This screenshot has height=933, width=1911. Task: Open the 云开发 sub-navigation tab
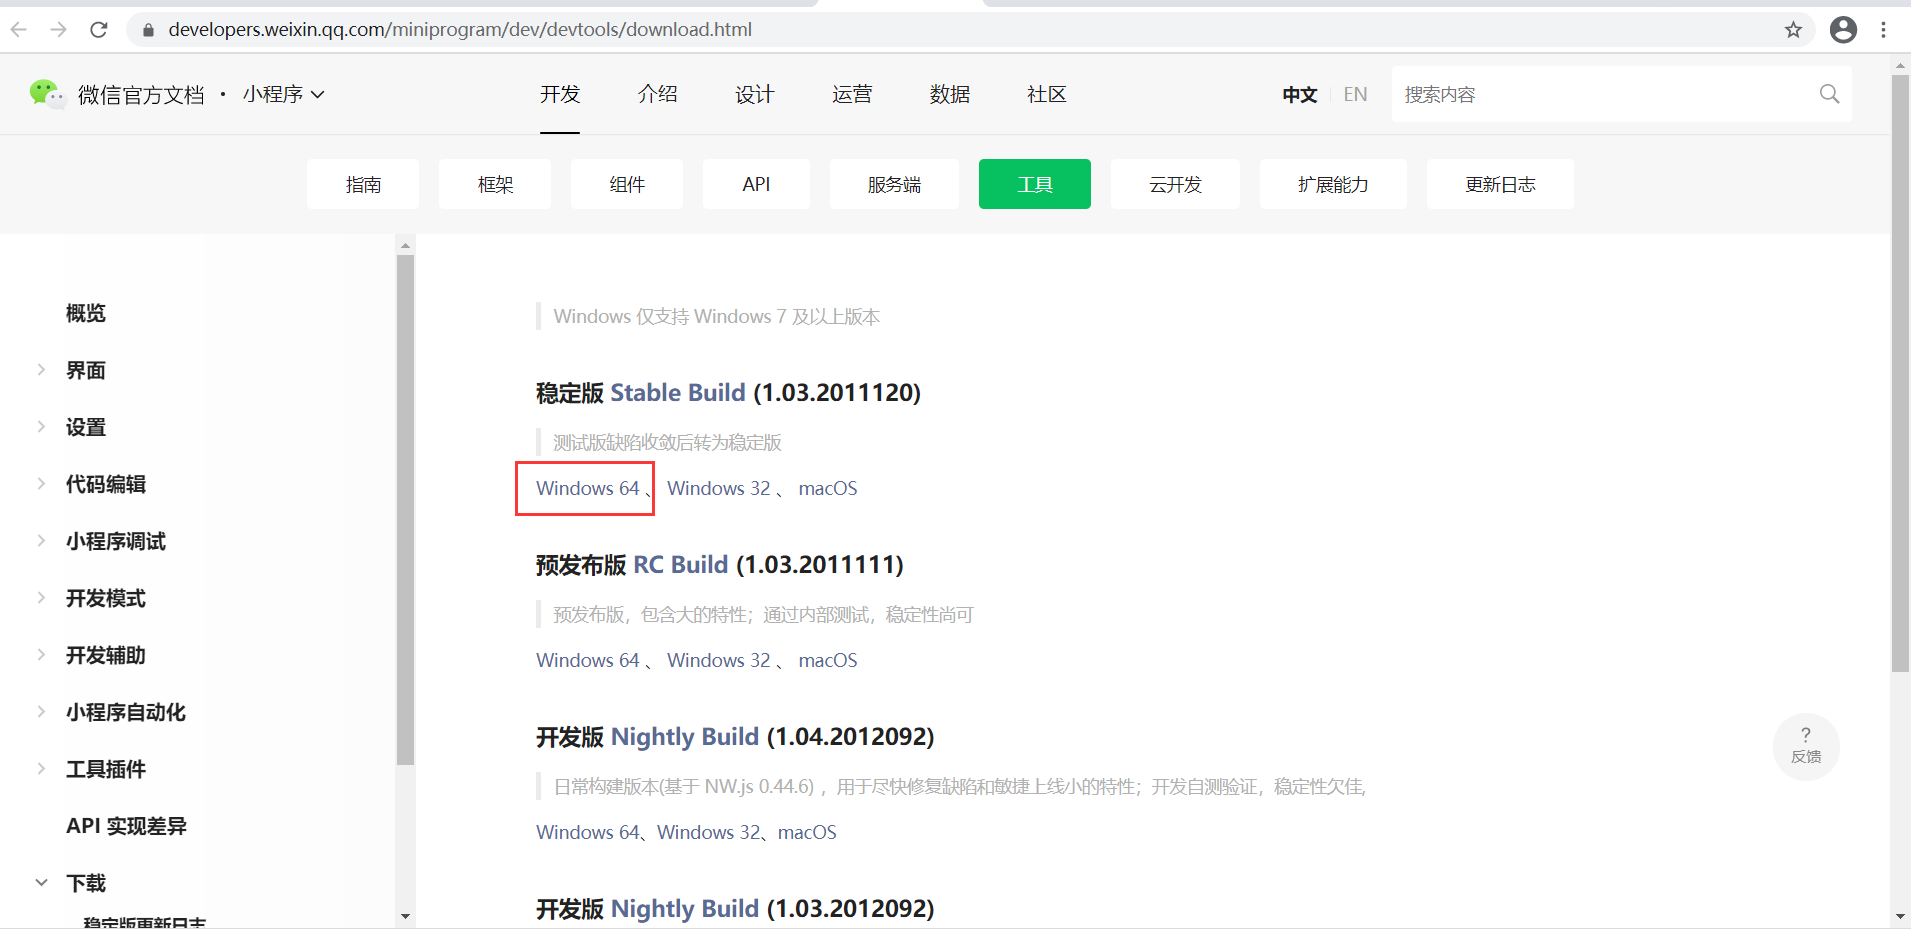[1175, 184]
